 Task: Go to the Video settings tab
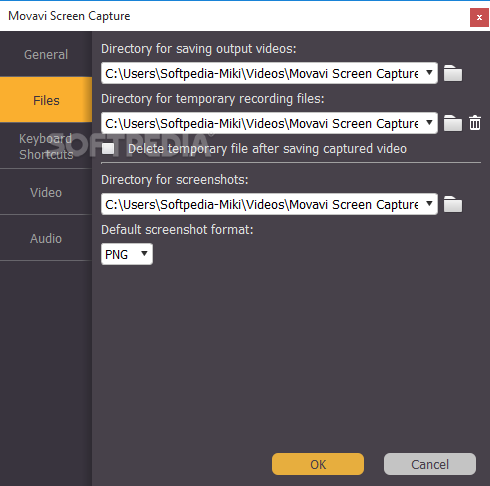(46, 192)
